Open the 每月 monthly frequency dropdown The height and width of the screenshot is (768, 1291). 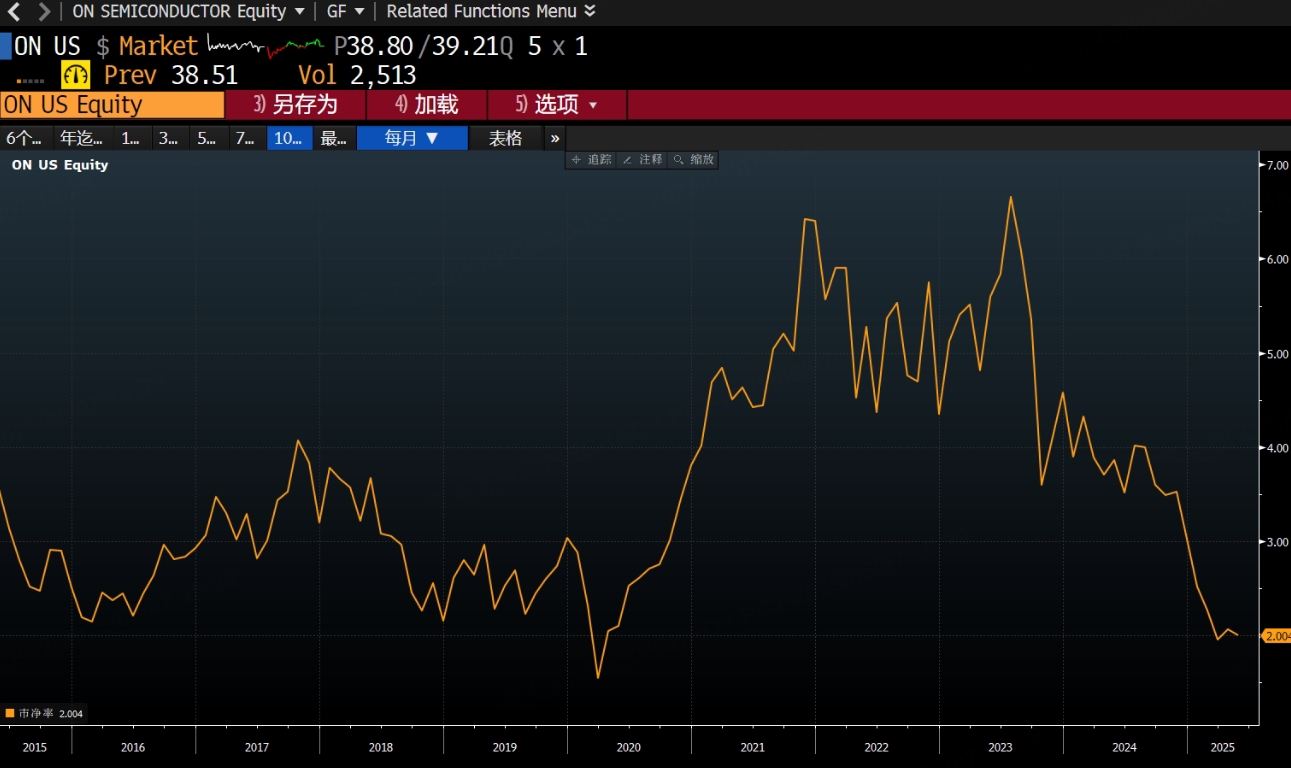[412, 138]
